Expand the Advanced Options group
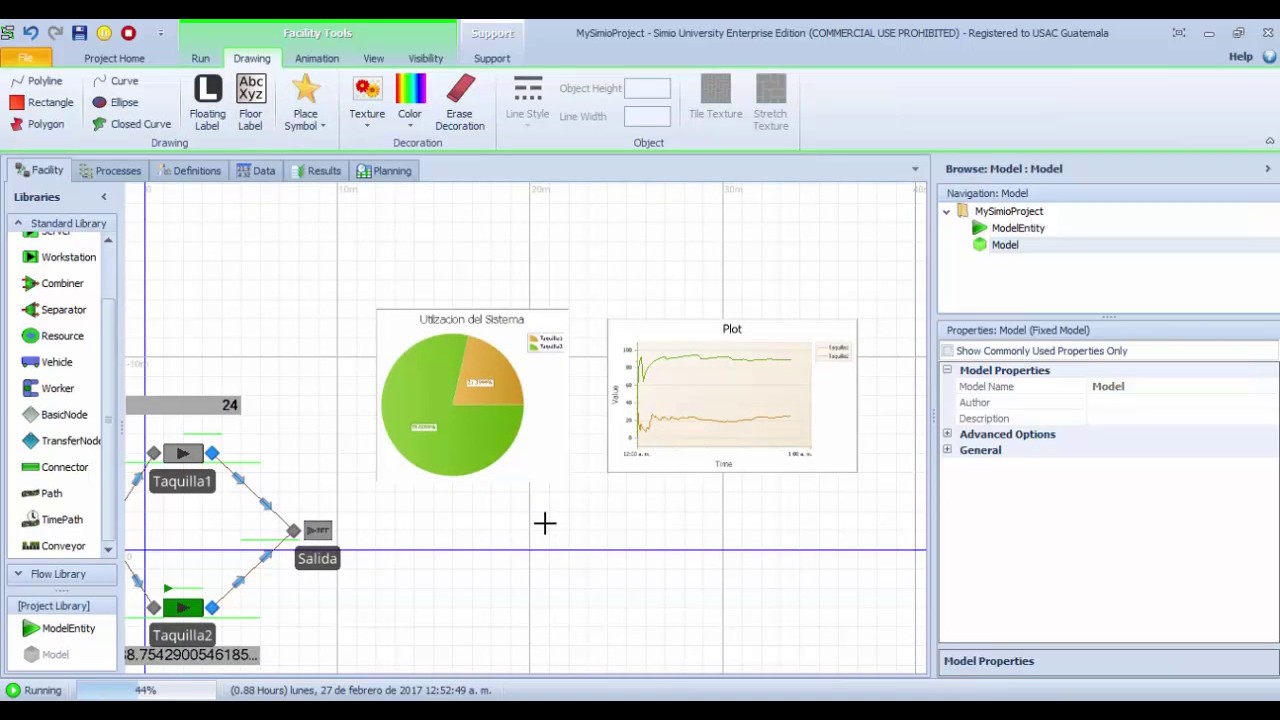The height and width of the screenshot is (720, 1280). coord(947,434)
